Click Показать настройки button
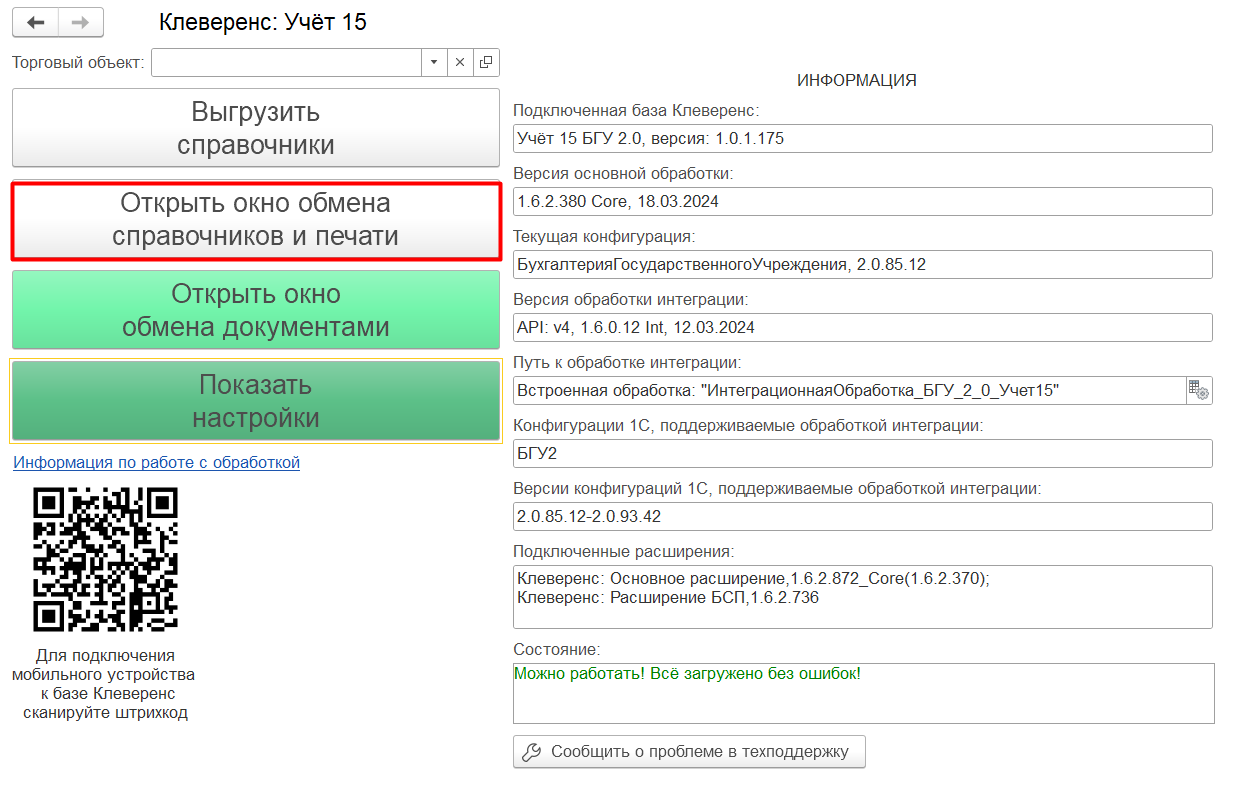1241x787 pixels. [x=255, y=401]
